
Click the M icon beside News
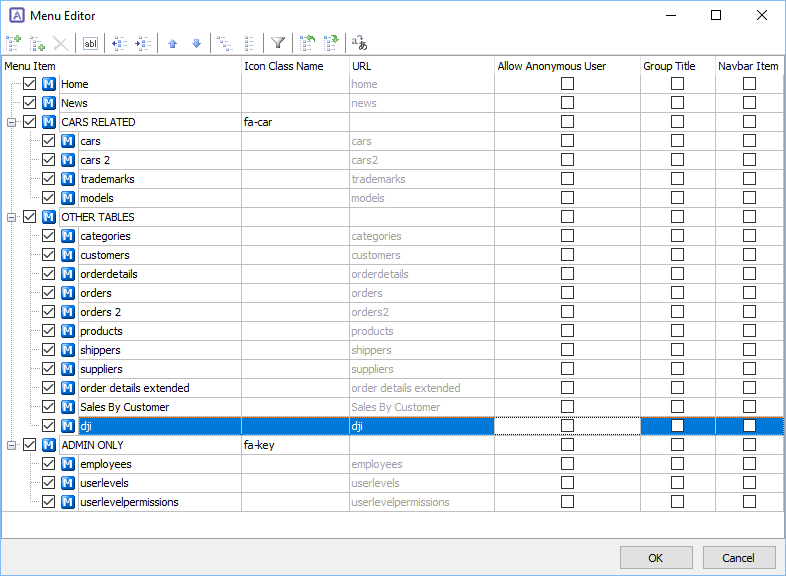tap(49, 103)
